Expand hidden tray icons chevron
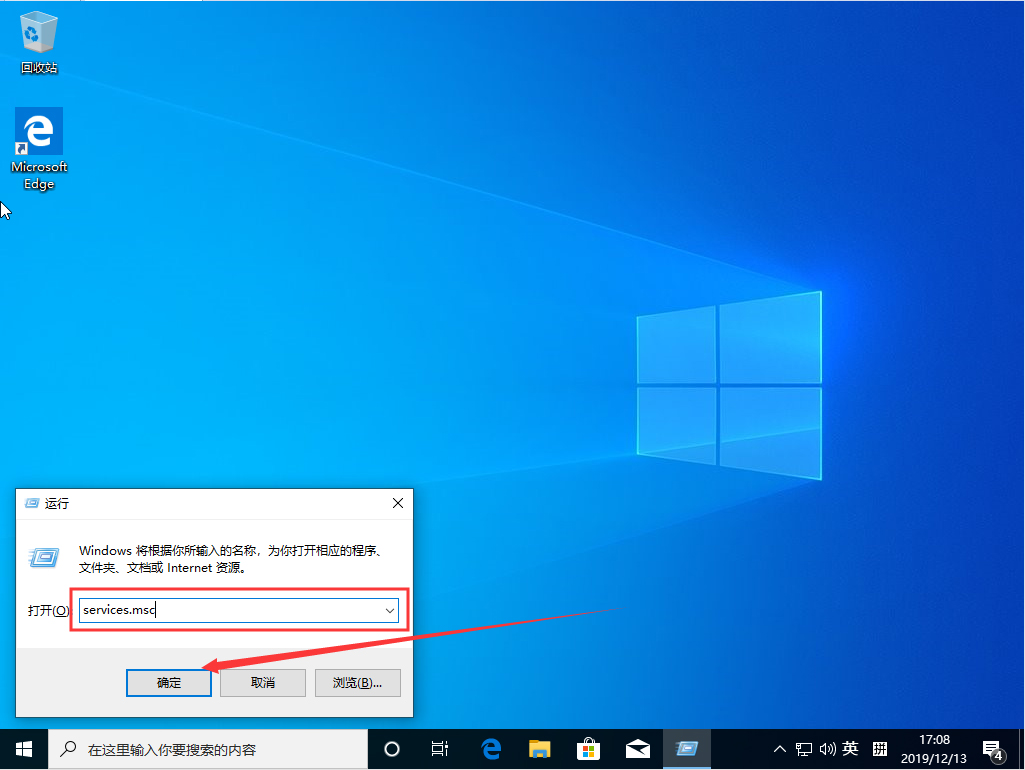1025x770 pixels. click(x=779, y=748)
